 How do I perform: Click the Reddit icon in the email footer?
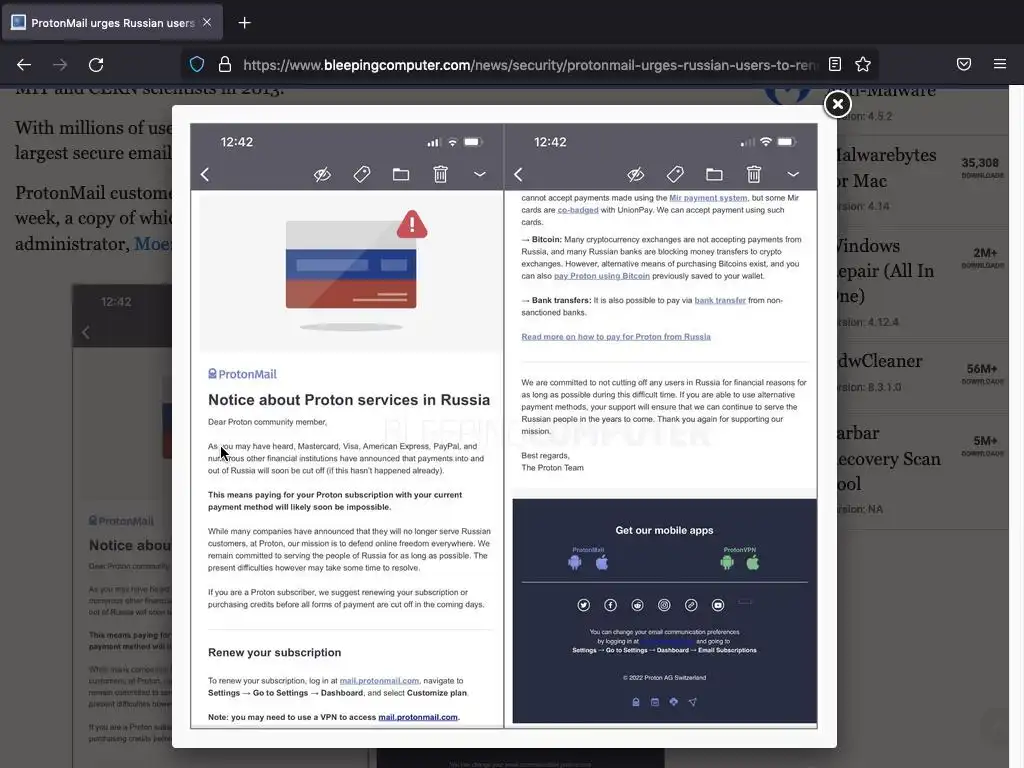click(637, 605)
